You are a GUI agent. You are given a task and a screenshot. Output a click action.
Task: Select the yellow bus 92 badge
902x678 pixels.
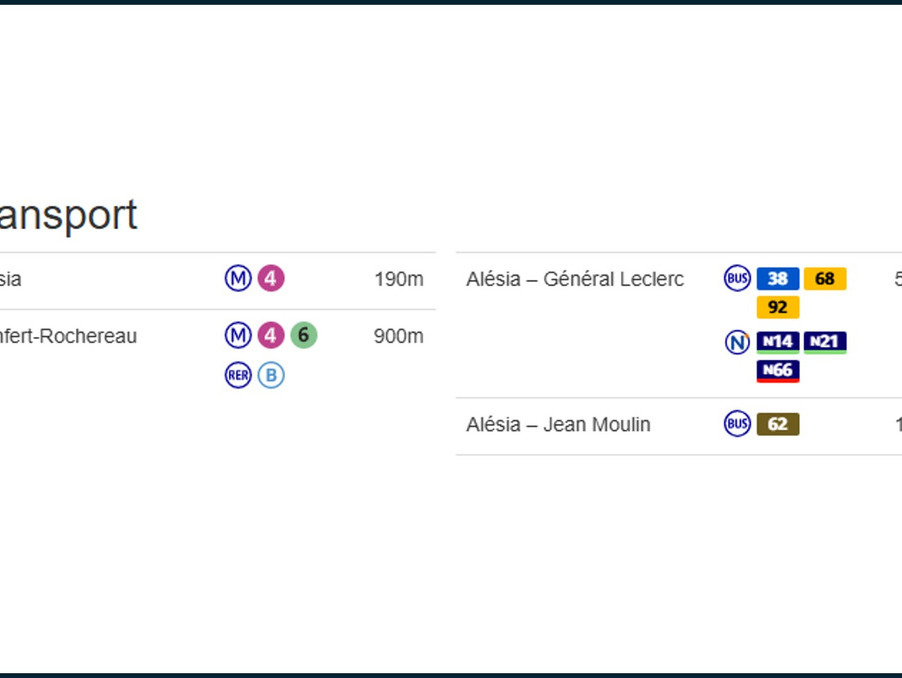[778, 307]
